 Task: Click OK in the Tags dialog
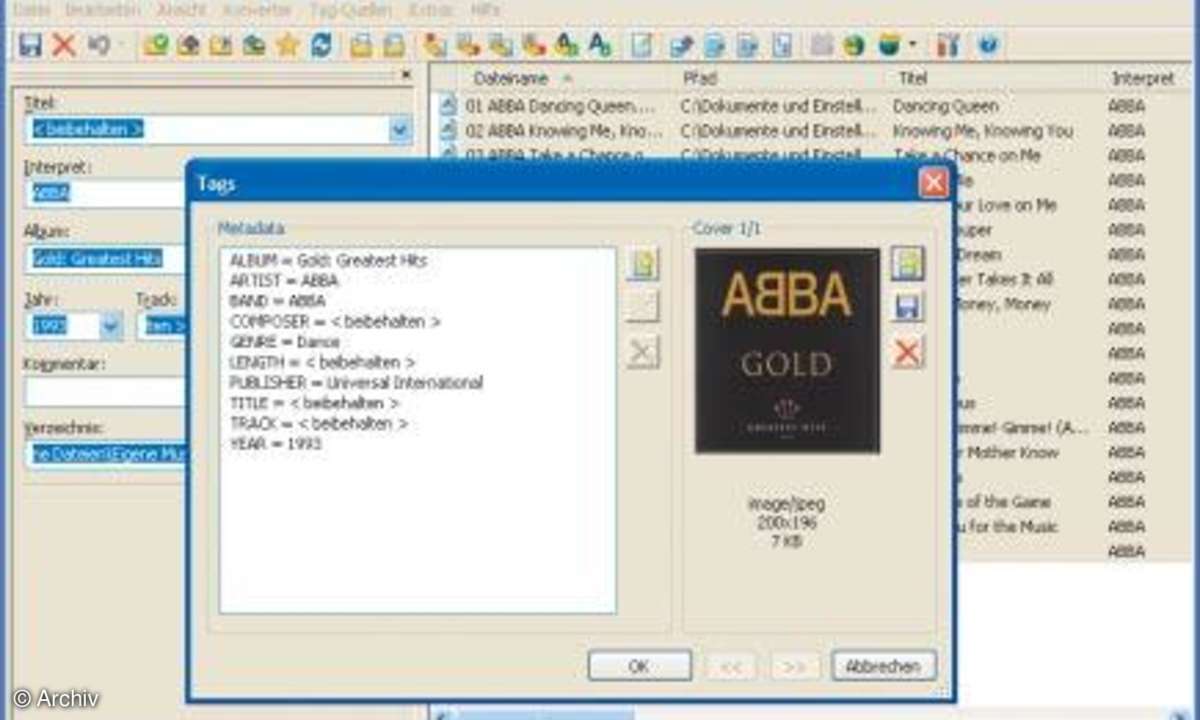(640, 665)
